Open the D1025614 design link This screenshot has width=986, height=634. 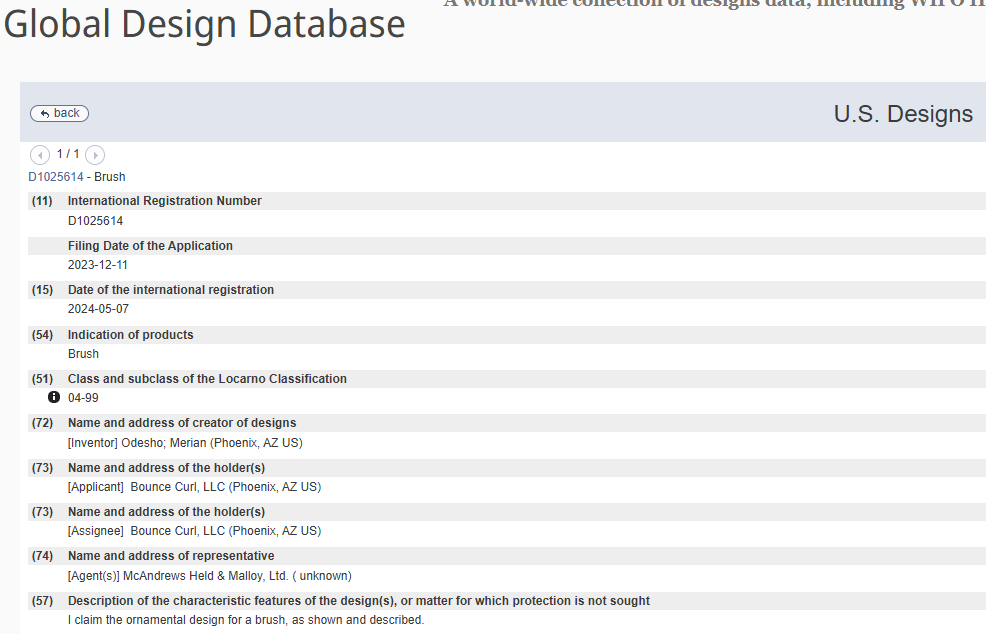tap(55, 177)
